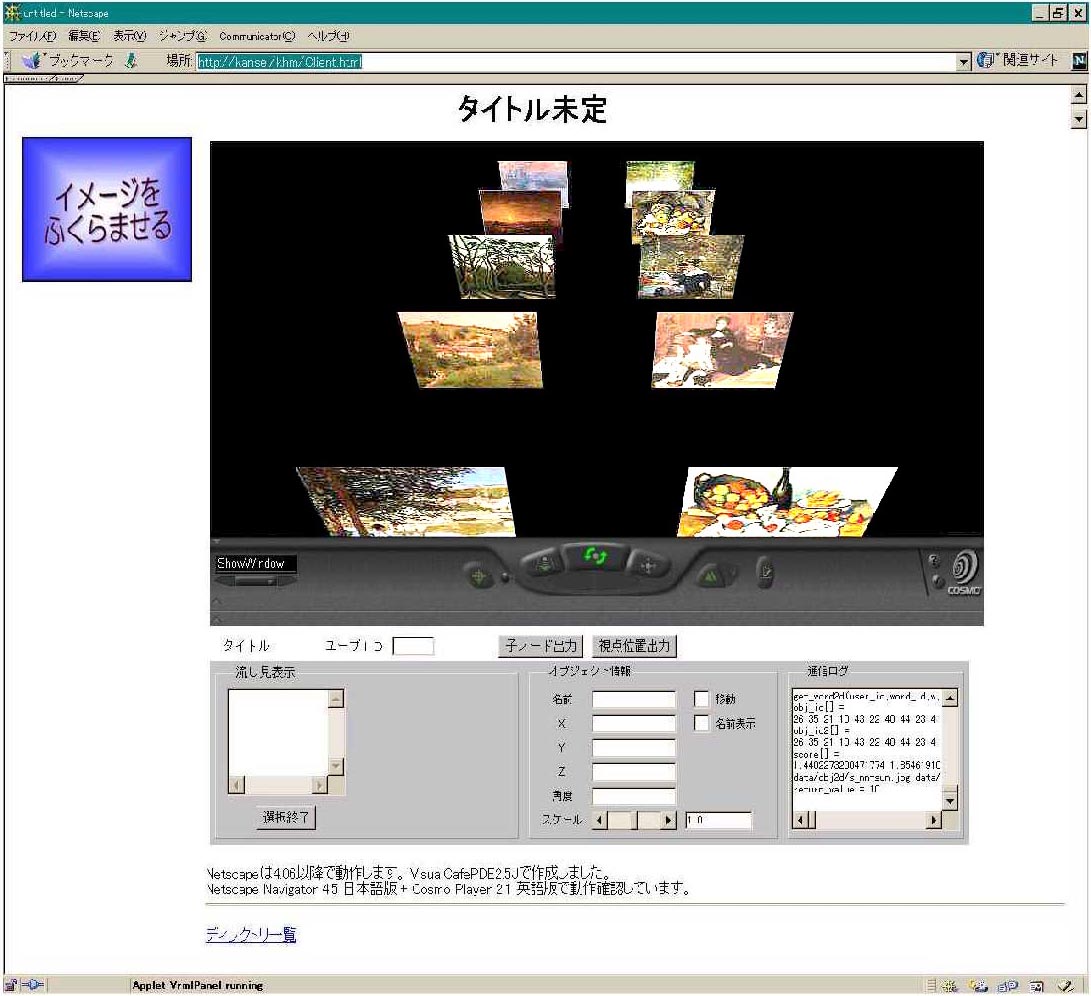The height and width of the screenshot is (996, 1091).
Task: Click the 通信ログ scrollbar up arrow
Action: (x=950, y=697)
